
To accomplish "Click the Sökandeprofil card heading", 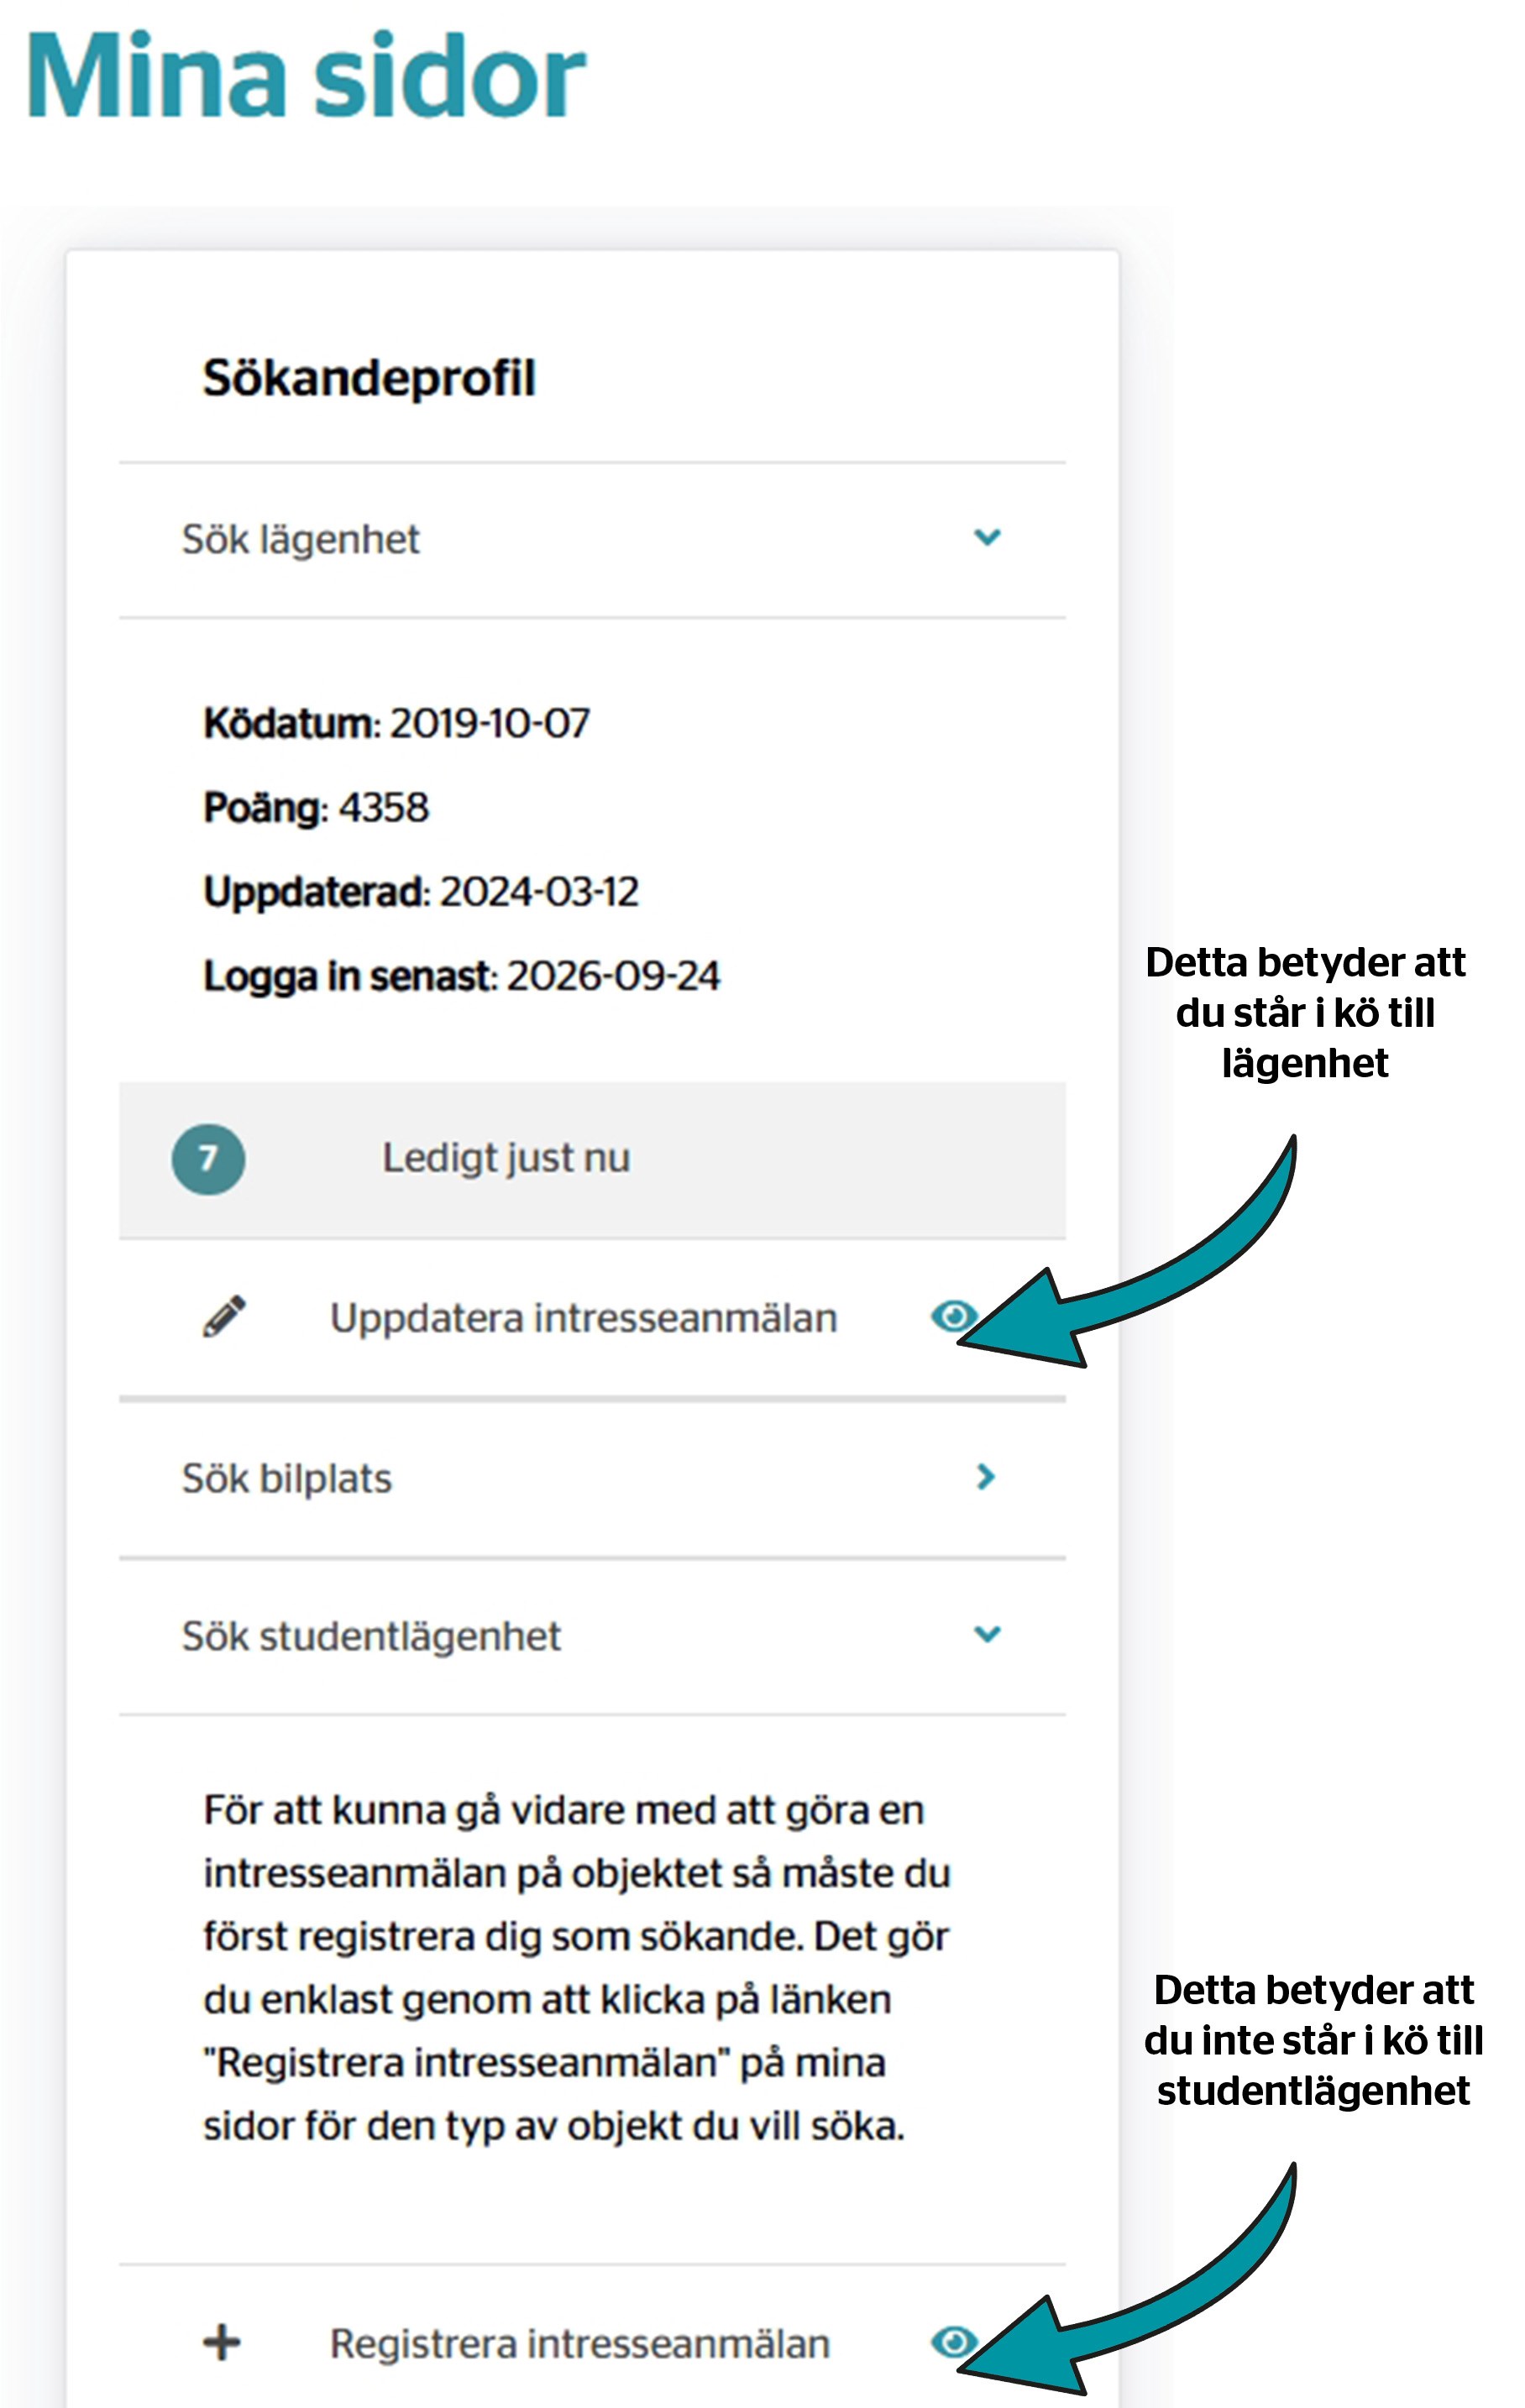I will pyautogui.click(x=369, y=378).
